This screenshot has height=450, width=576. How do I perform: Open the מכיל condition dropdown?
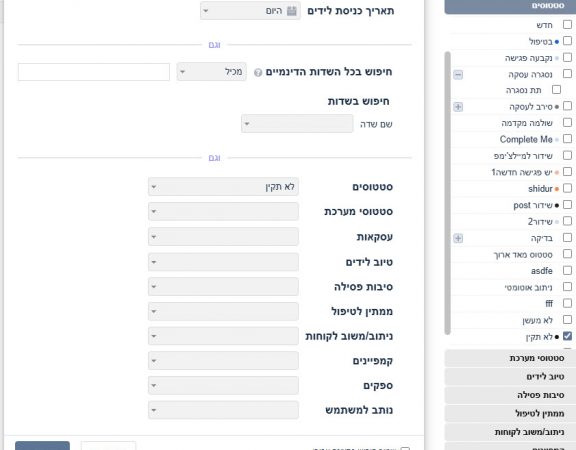pos(211,72)
